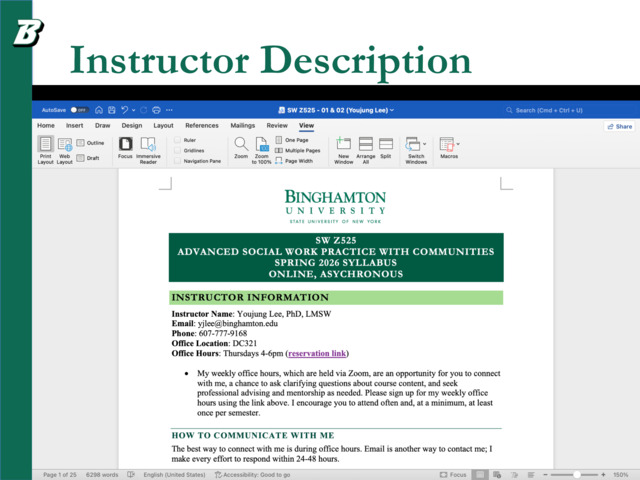Select the Layout ribbon tab
Screen dimensions: 640x480
pyautogui.click(x=163, y=125)
